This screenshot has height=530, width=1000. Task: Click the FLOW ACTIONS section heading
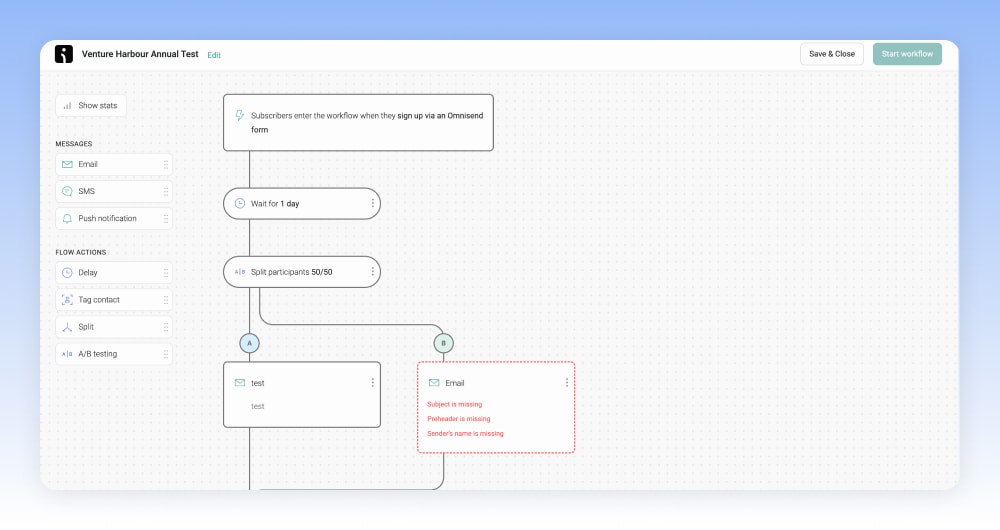click(x=81, y=253)
